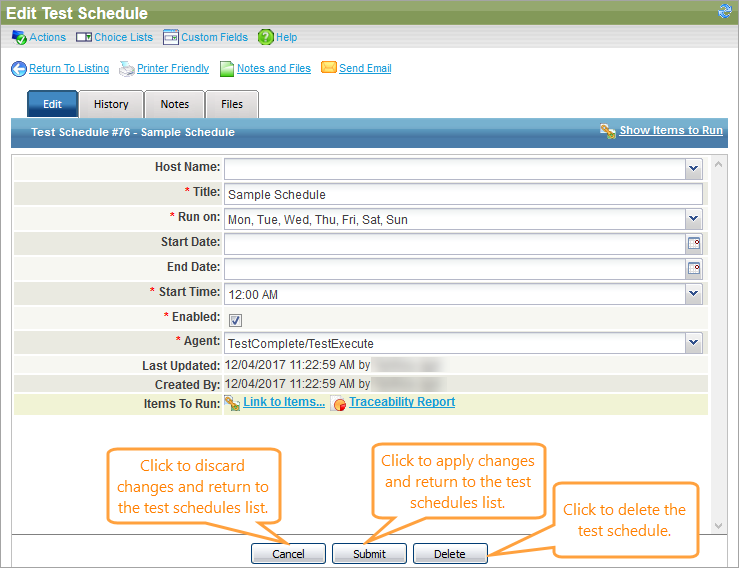This screenshot has width=739, height=568.
Task: Switch to the Files tab
Action: click(232, 104)
